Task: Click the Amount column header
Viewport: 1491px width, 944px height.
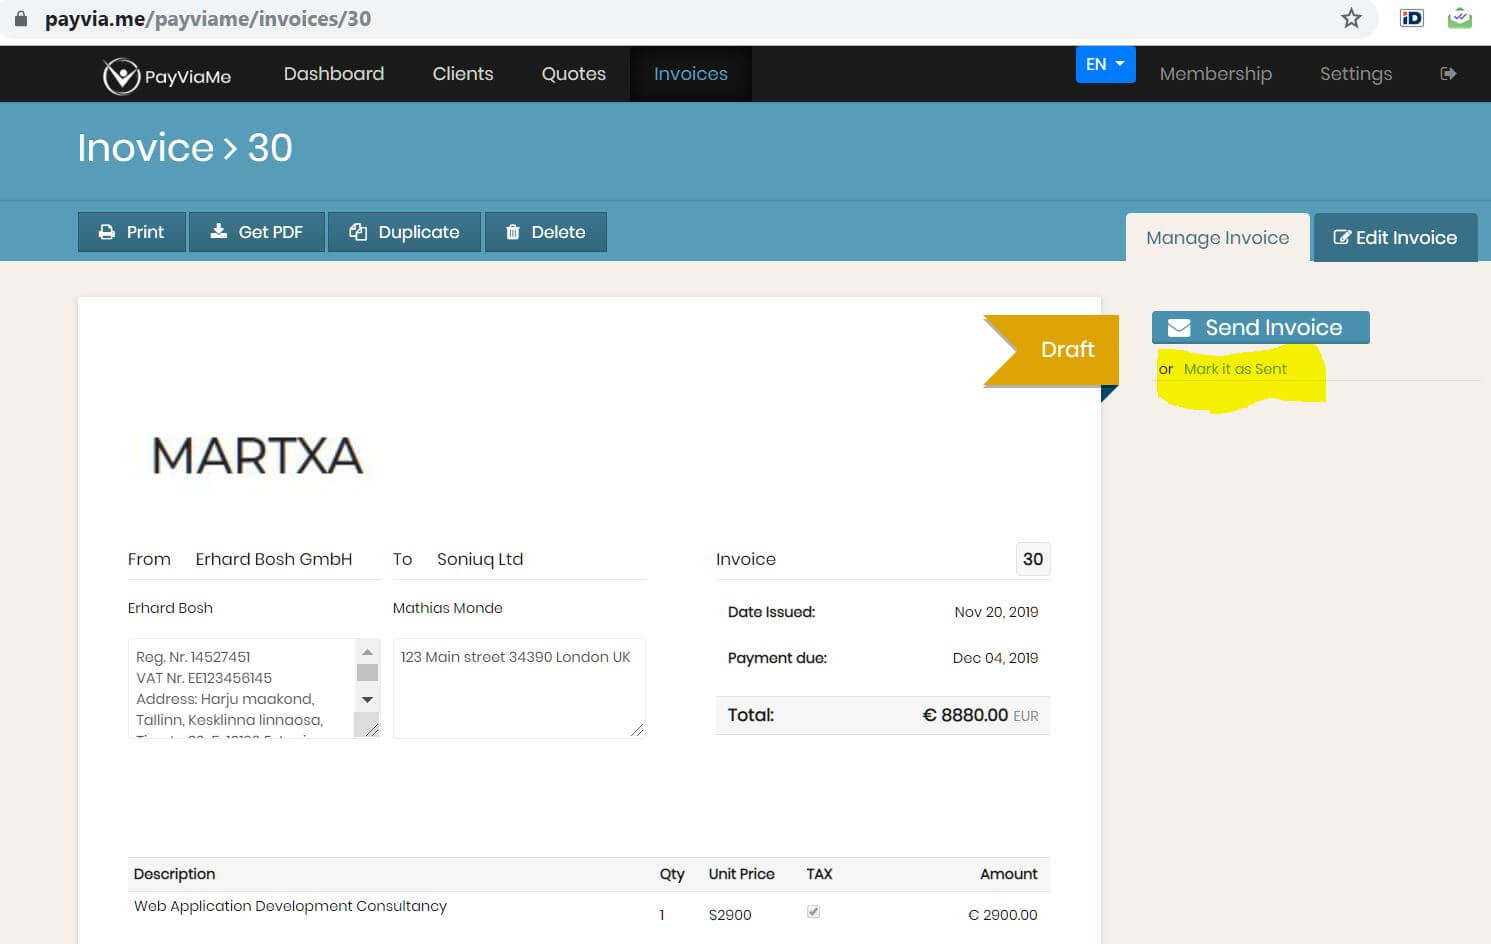Action: click(1009, 874)
